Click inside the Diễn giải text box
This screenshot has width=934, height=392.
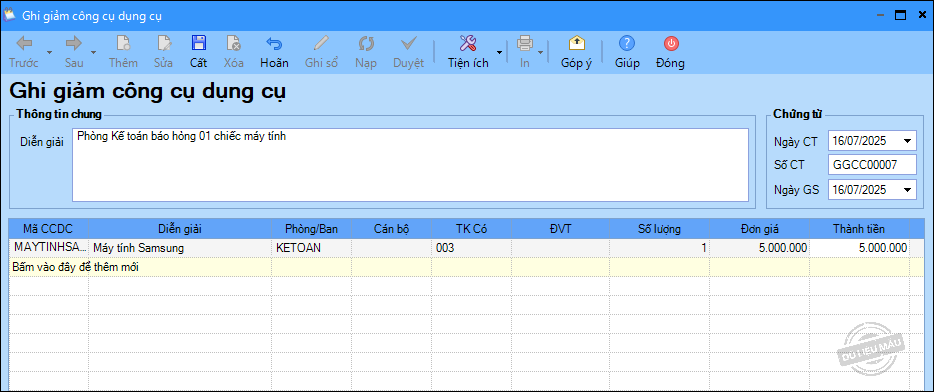[x=410, y=165]
